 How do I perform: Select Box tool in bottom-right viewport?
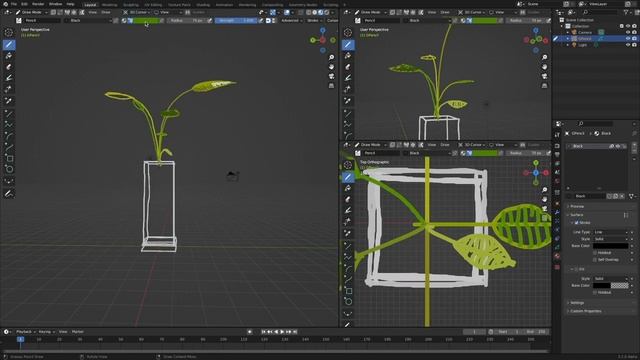[348, 291]
